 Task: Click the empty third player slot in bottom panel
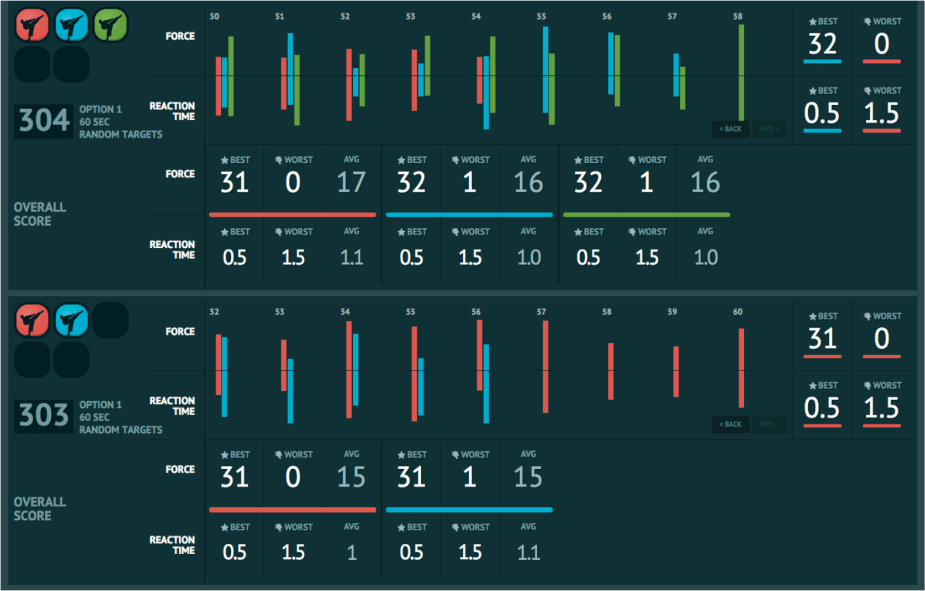(x=110, y=320)
